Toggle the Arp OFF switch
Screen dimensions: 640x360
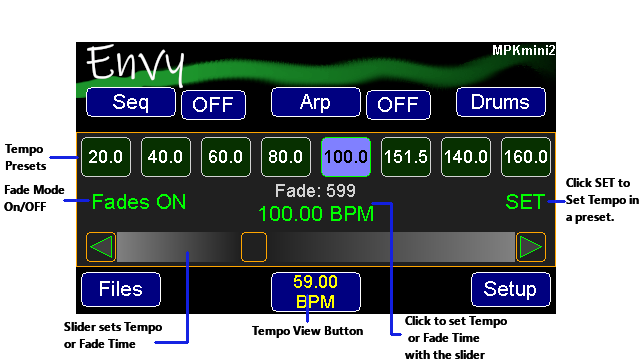click(x=398, y=105)
